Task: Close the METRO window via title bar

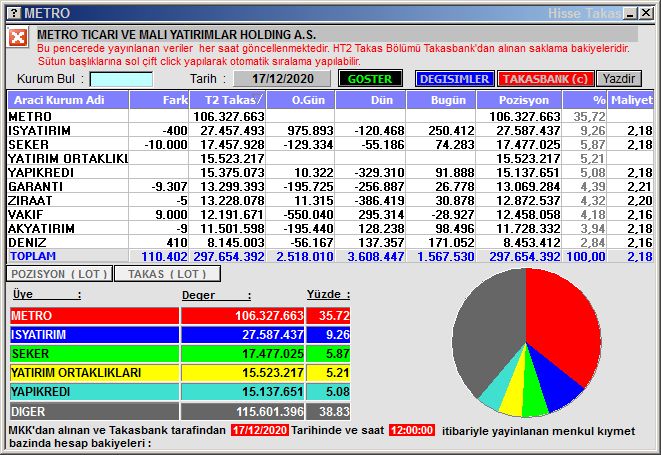Action: [646, 13]
